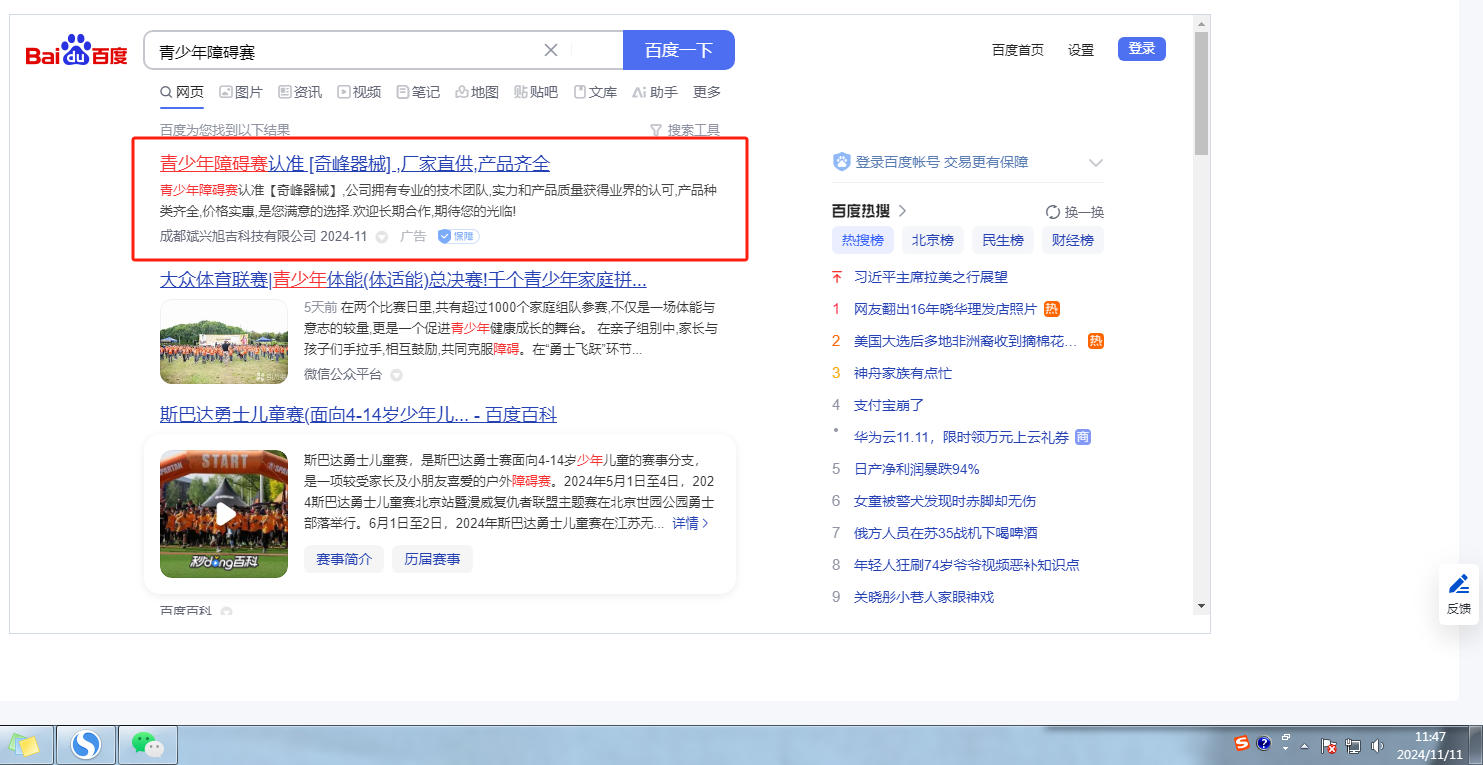Click the Baidu logo
This screenshot has width=1483, height=765.
click(77, 51)
